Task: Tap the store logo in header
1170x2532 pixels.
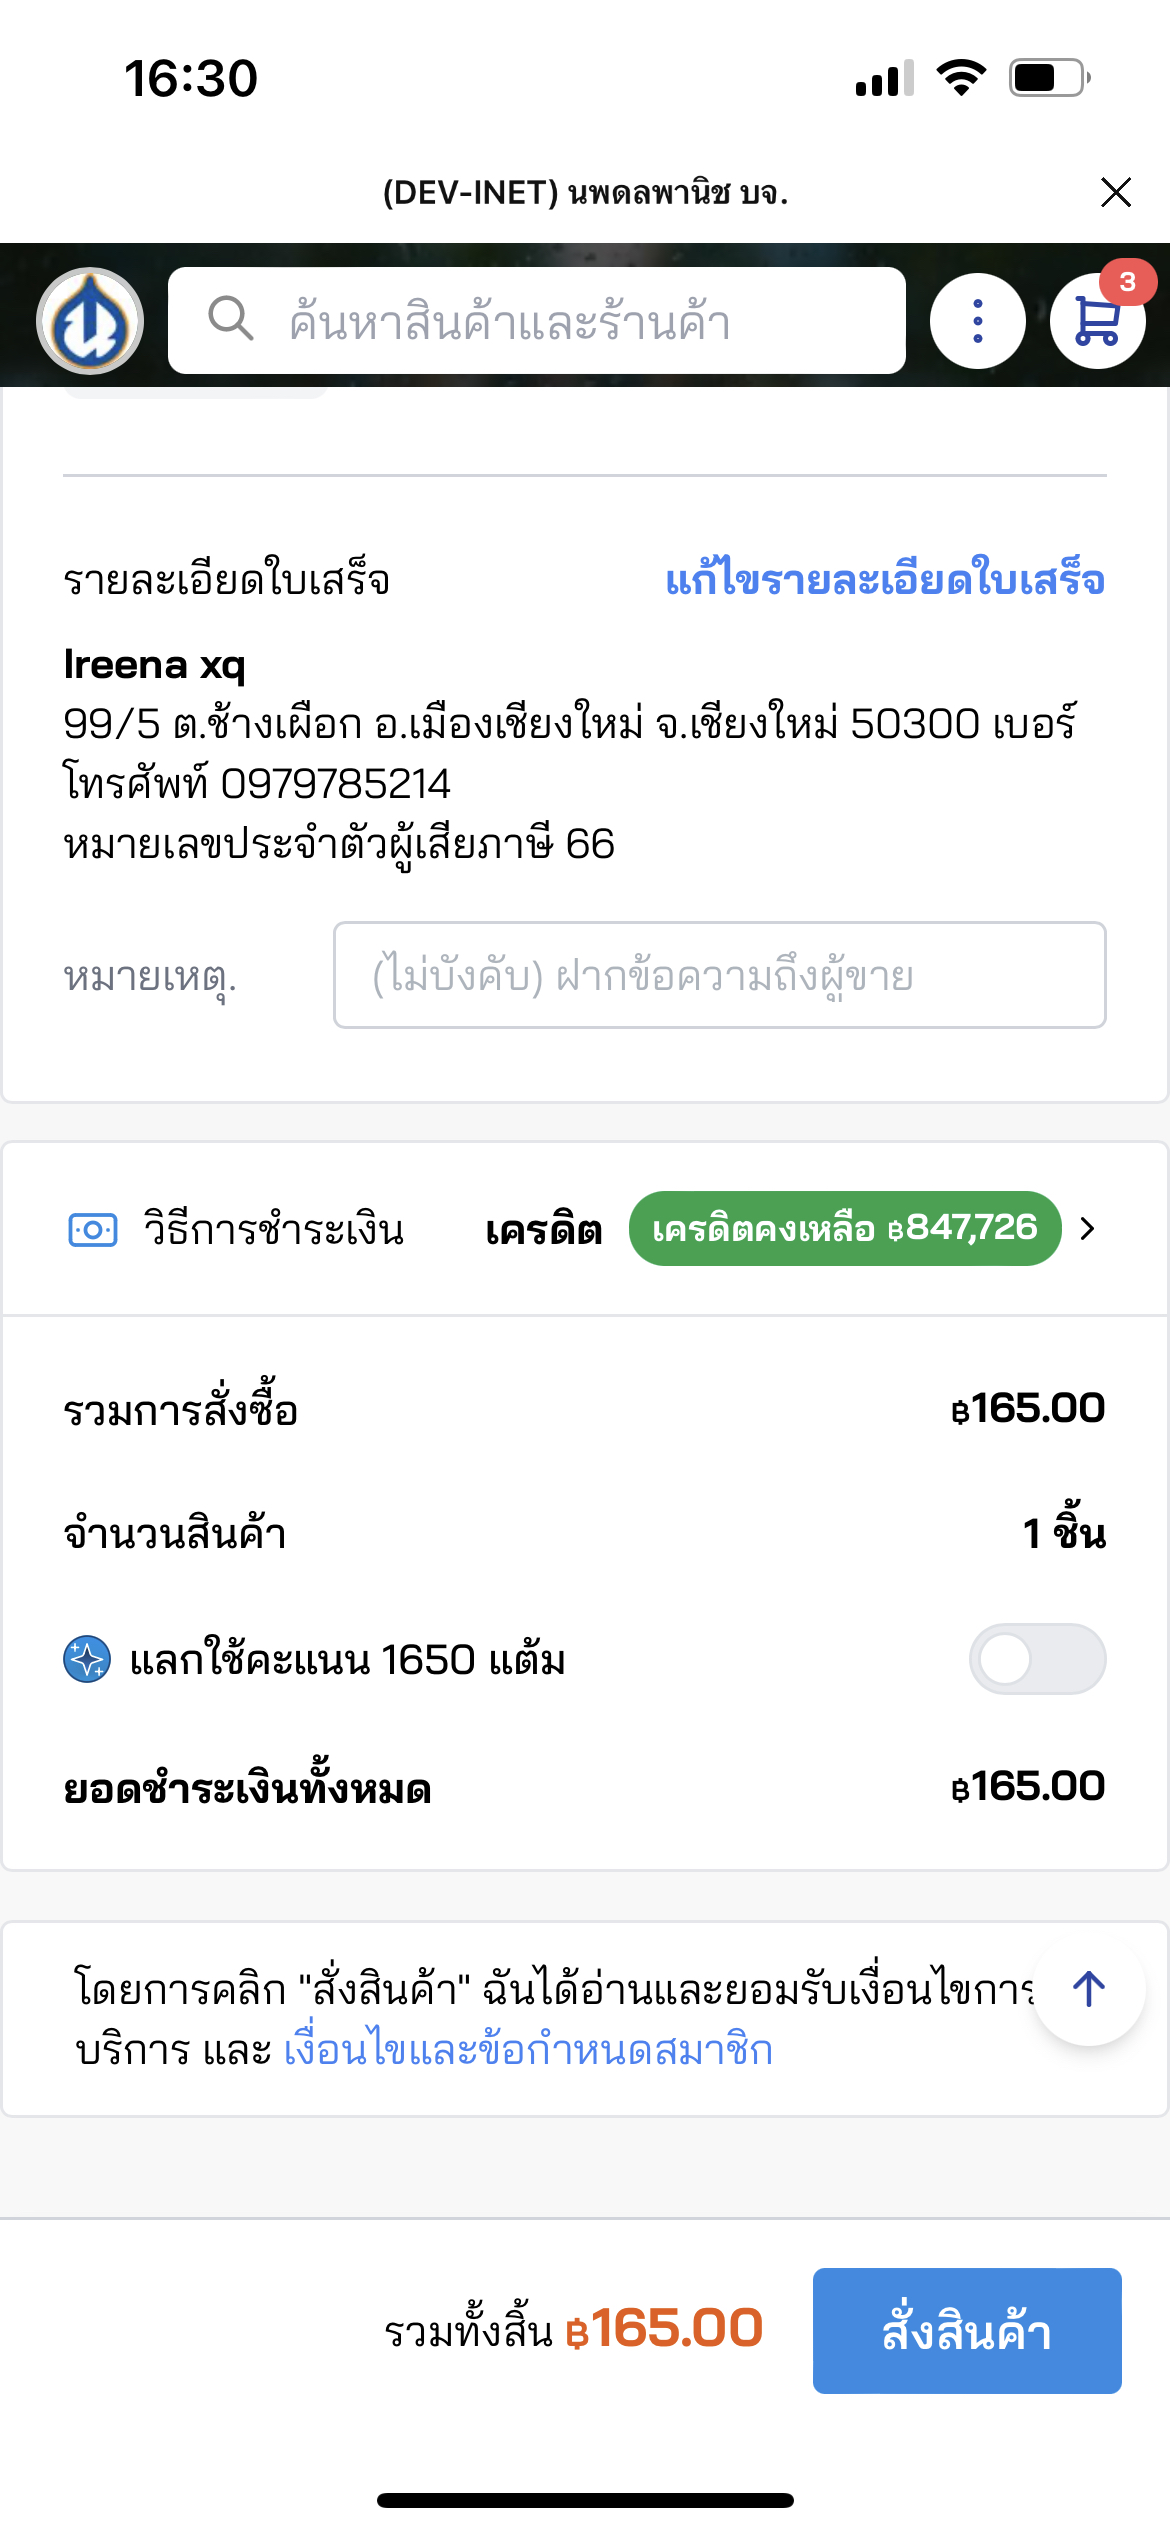Action: [x=90, y=322]
